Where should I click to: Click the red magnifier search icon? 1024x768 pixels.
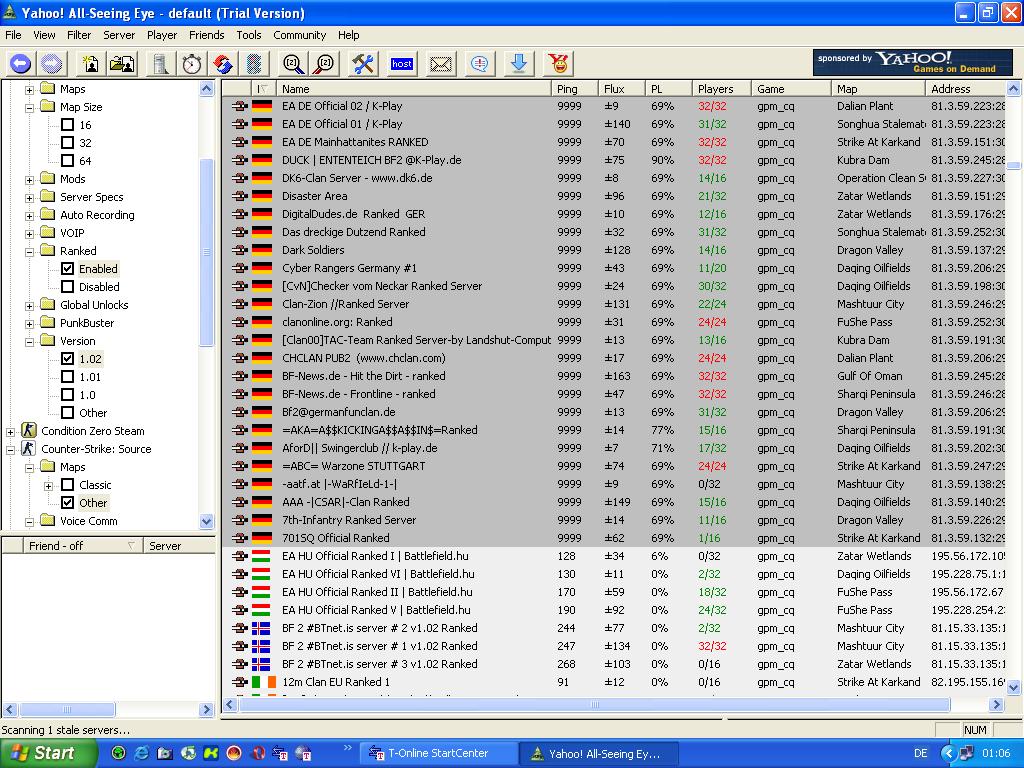click(324, 63)
